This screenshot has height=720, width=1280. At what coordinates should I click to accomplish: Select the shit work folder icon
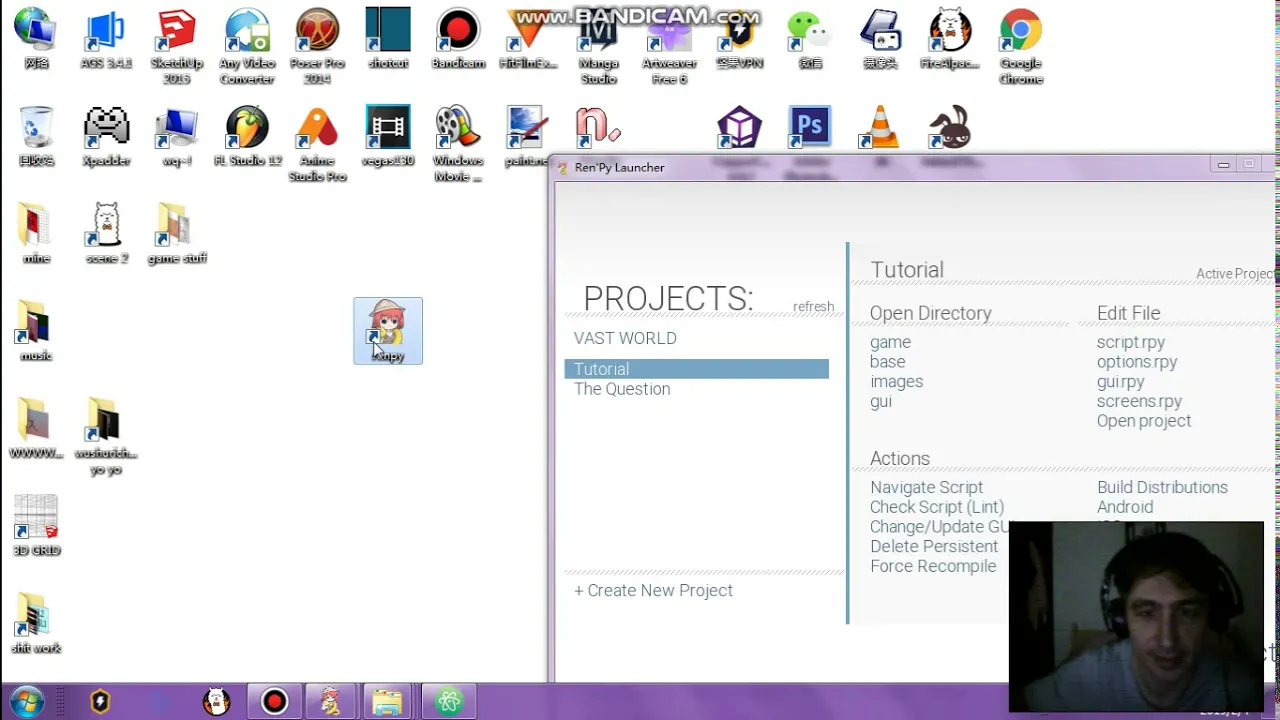36,623
